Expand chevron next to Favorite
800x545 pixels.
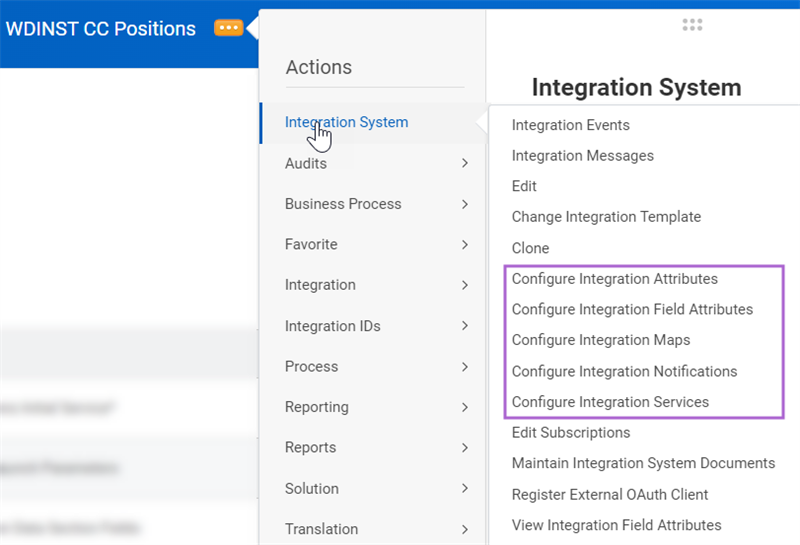465,244
